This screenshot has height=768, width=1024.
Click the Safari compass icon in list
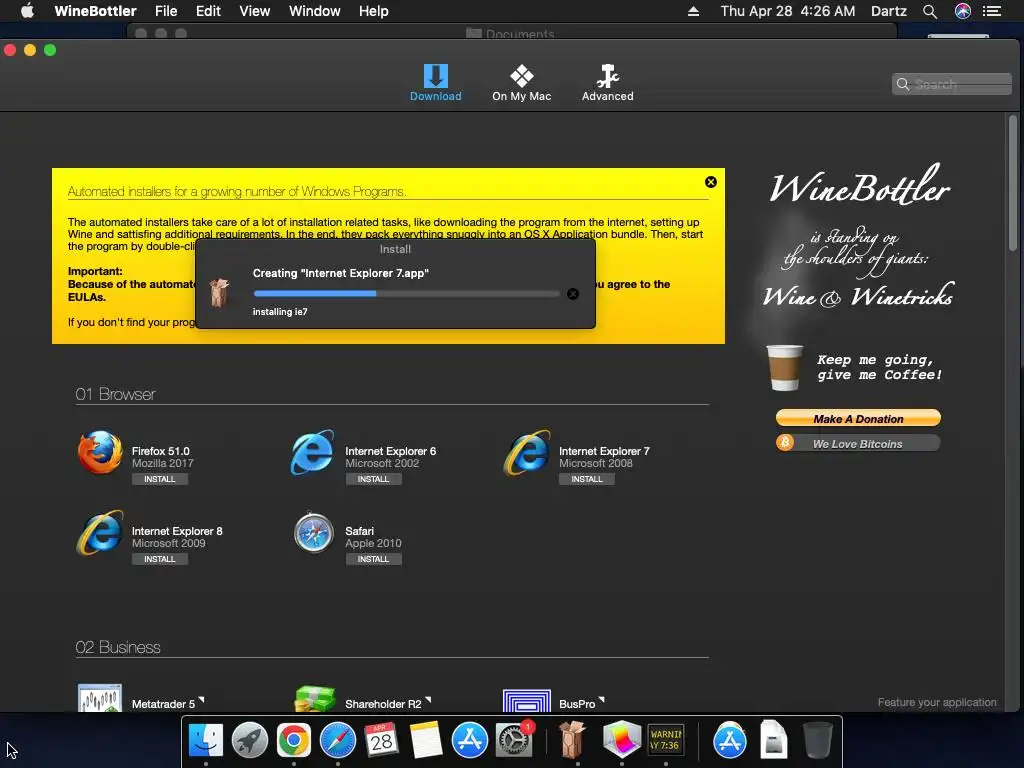pyautogui.click(x=313, y=533)
